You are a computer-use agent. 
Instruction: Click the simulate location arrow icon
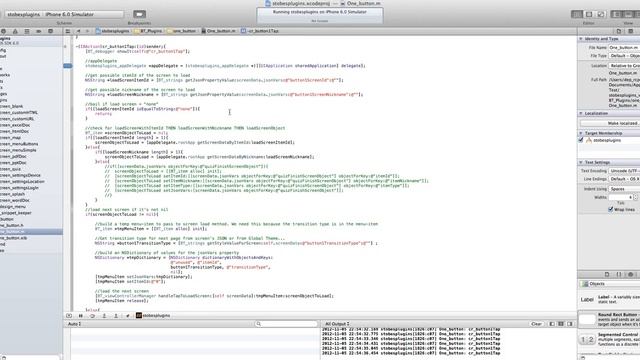point(128,316)
